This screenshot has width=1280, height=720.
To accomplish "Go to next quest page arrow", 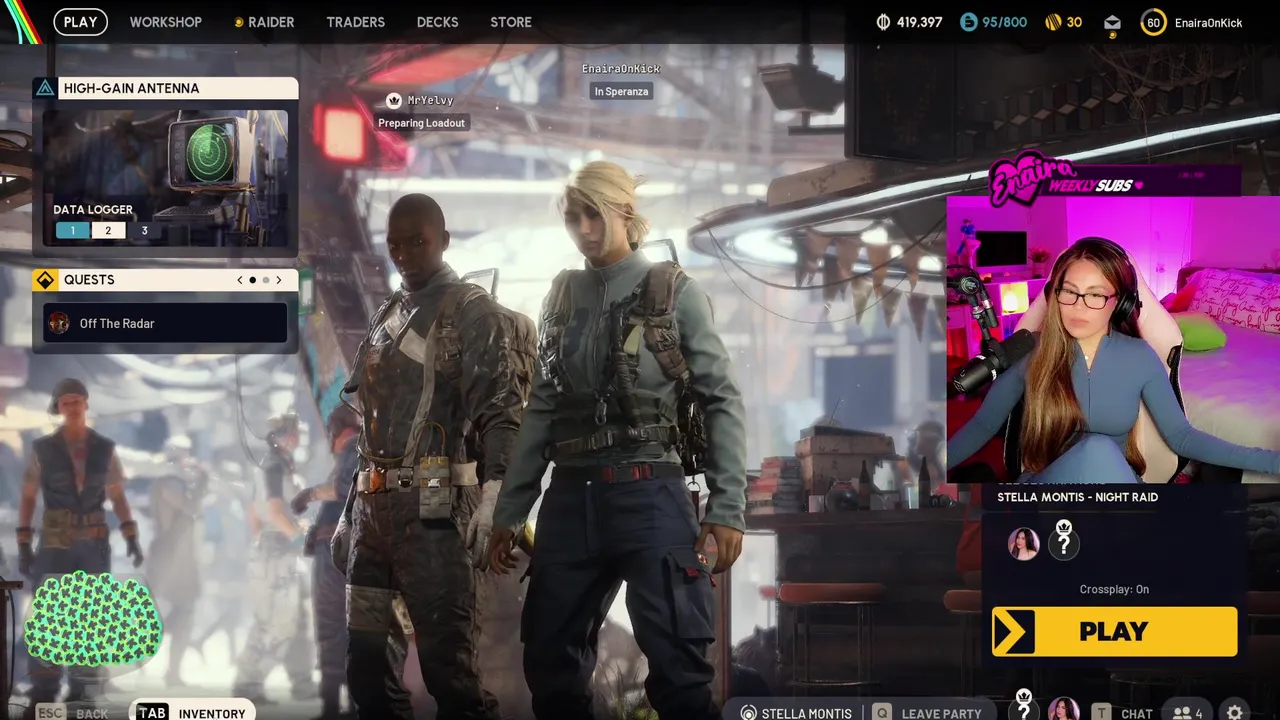I will (x=279, y=280).
